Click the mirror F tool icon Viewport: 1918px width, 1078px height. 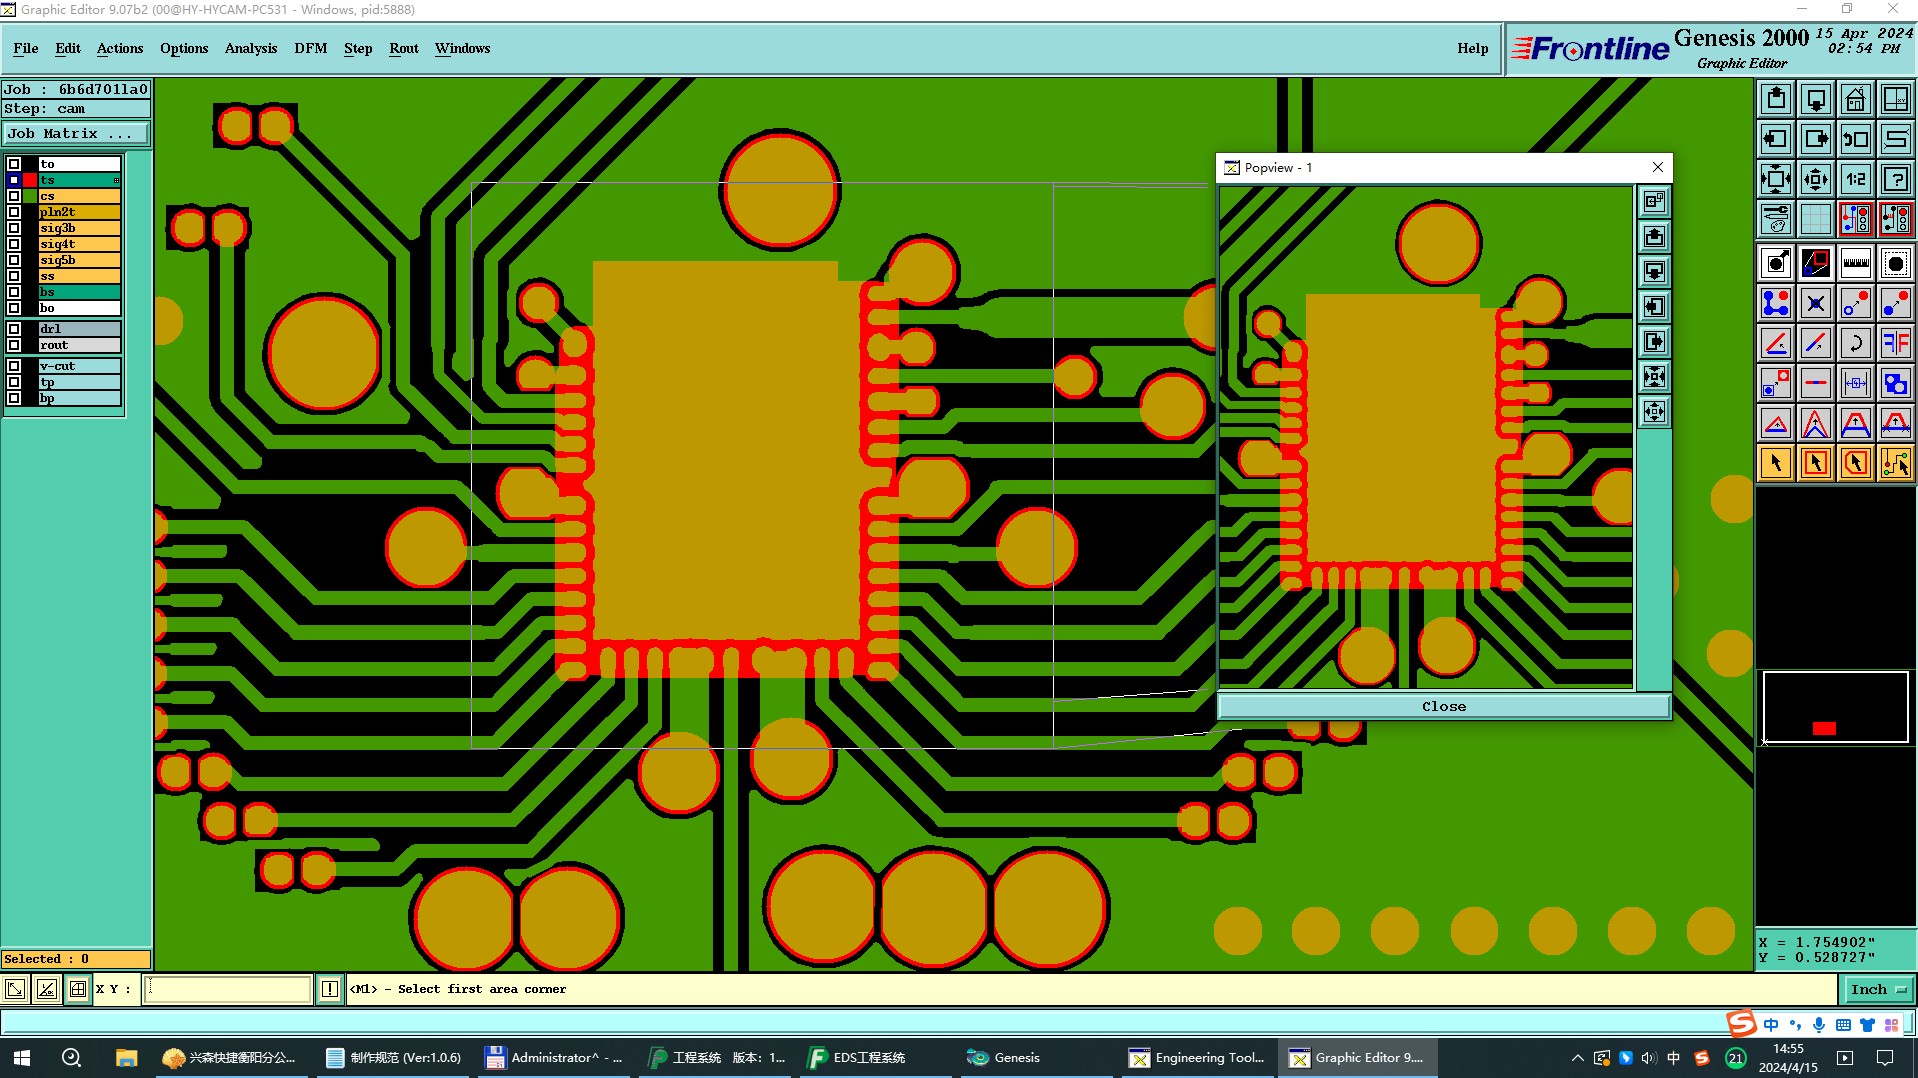point(1895,343)
